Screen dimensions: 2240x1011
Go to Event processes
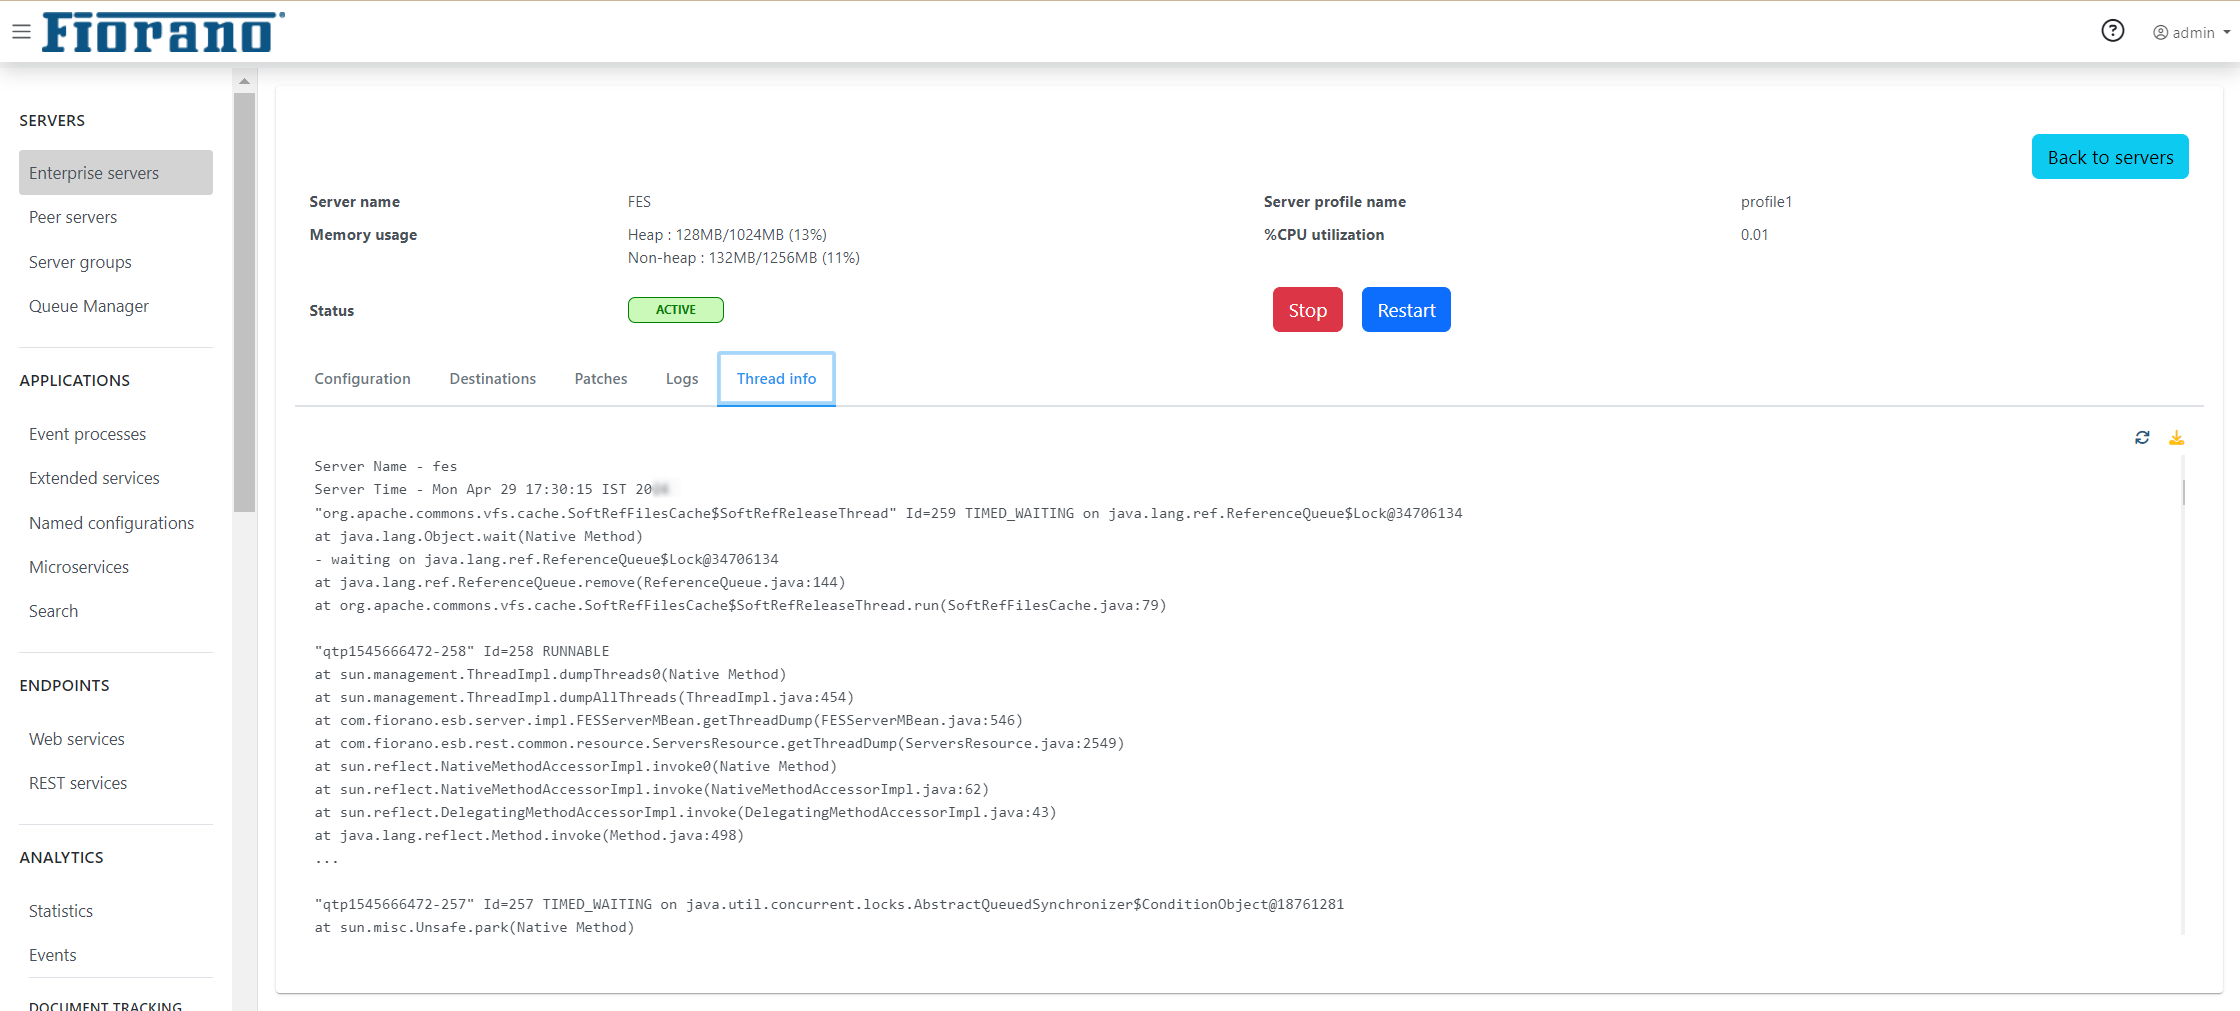click(x=87, y=434)
